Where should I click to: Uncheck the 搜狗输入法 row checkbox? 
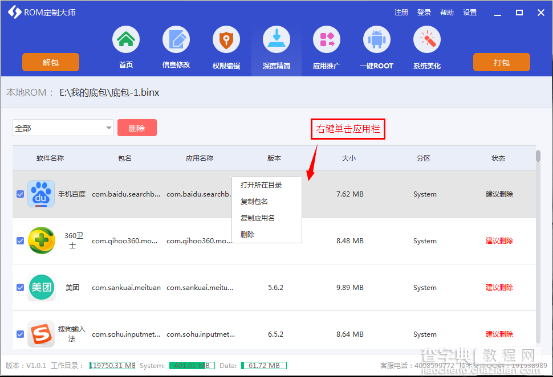pyautogui.click(x=20, y=334)
